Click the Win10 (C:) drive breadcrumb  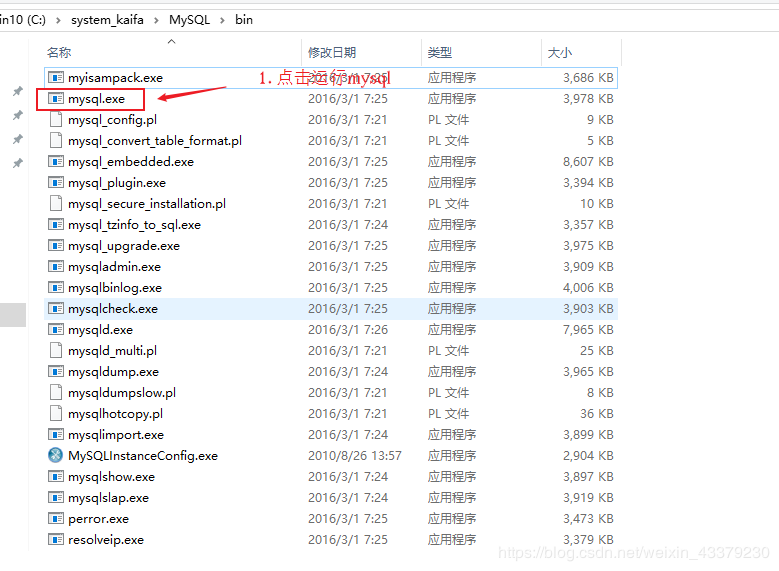[x=23, y=20]
